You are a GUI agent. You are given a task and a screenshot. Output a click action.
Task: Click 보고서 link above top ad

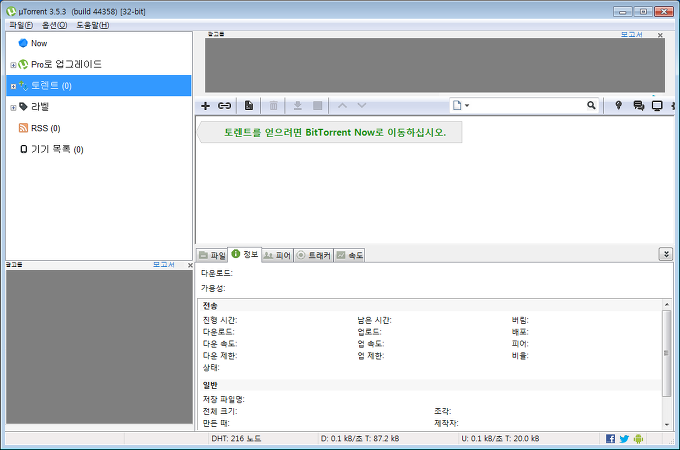click(x=631, y=34)
